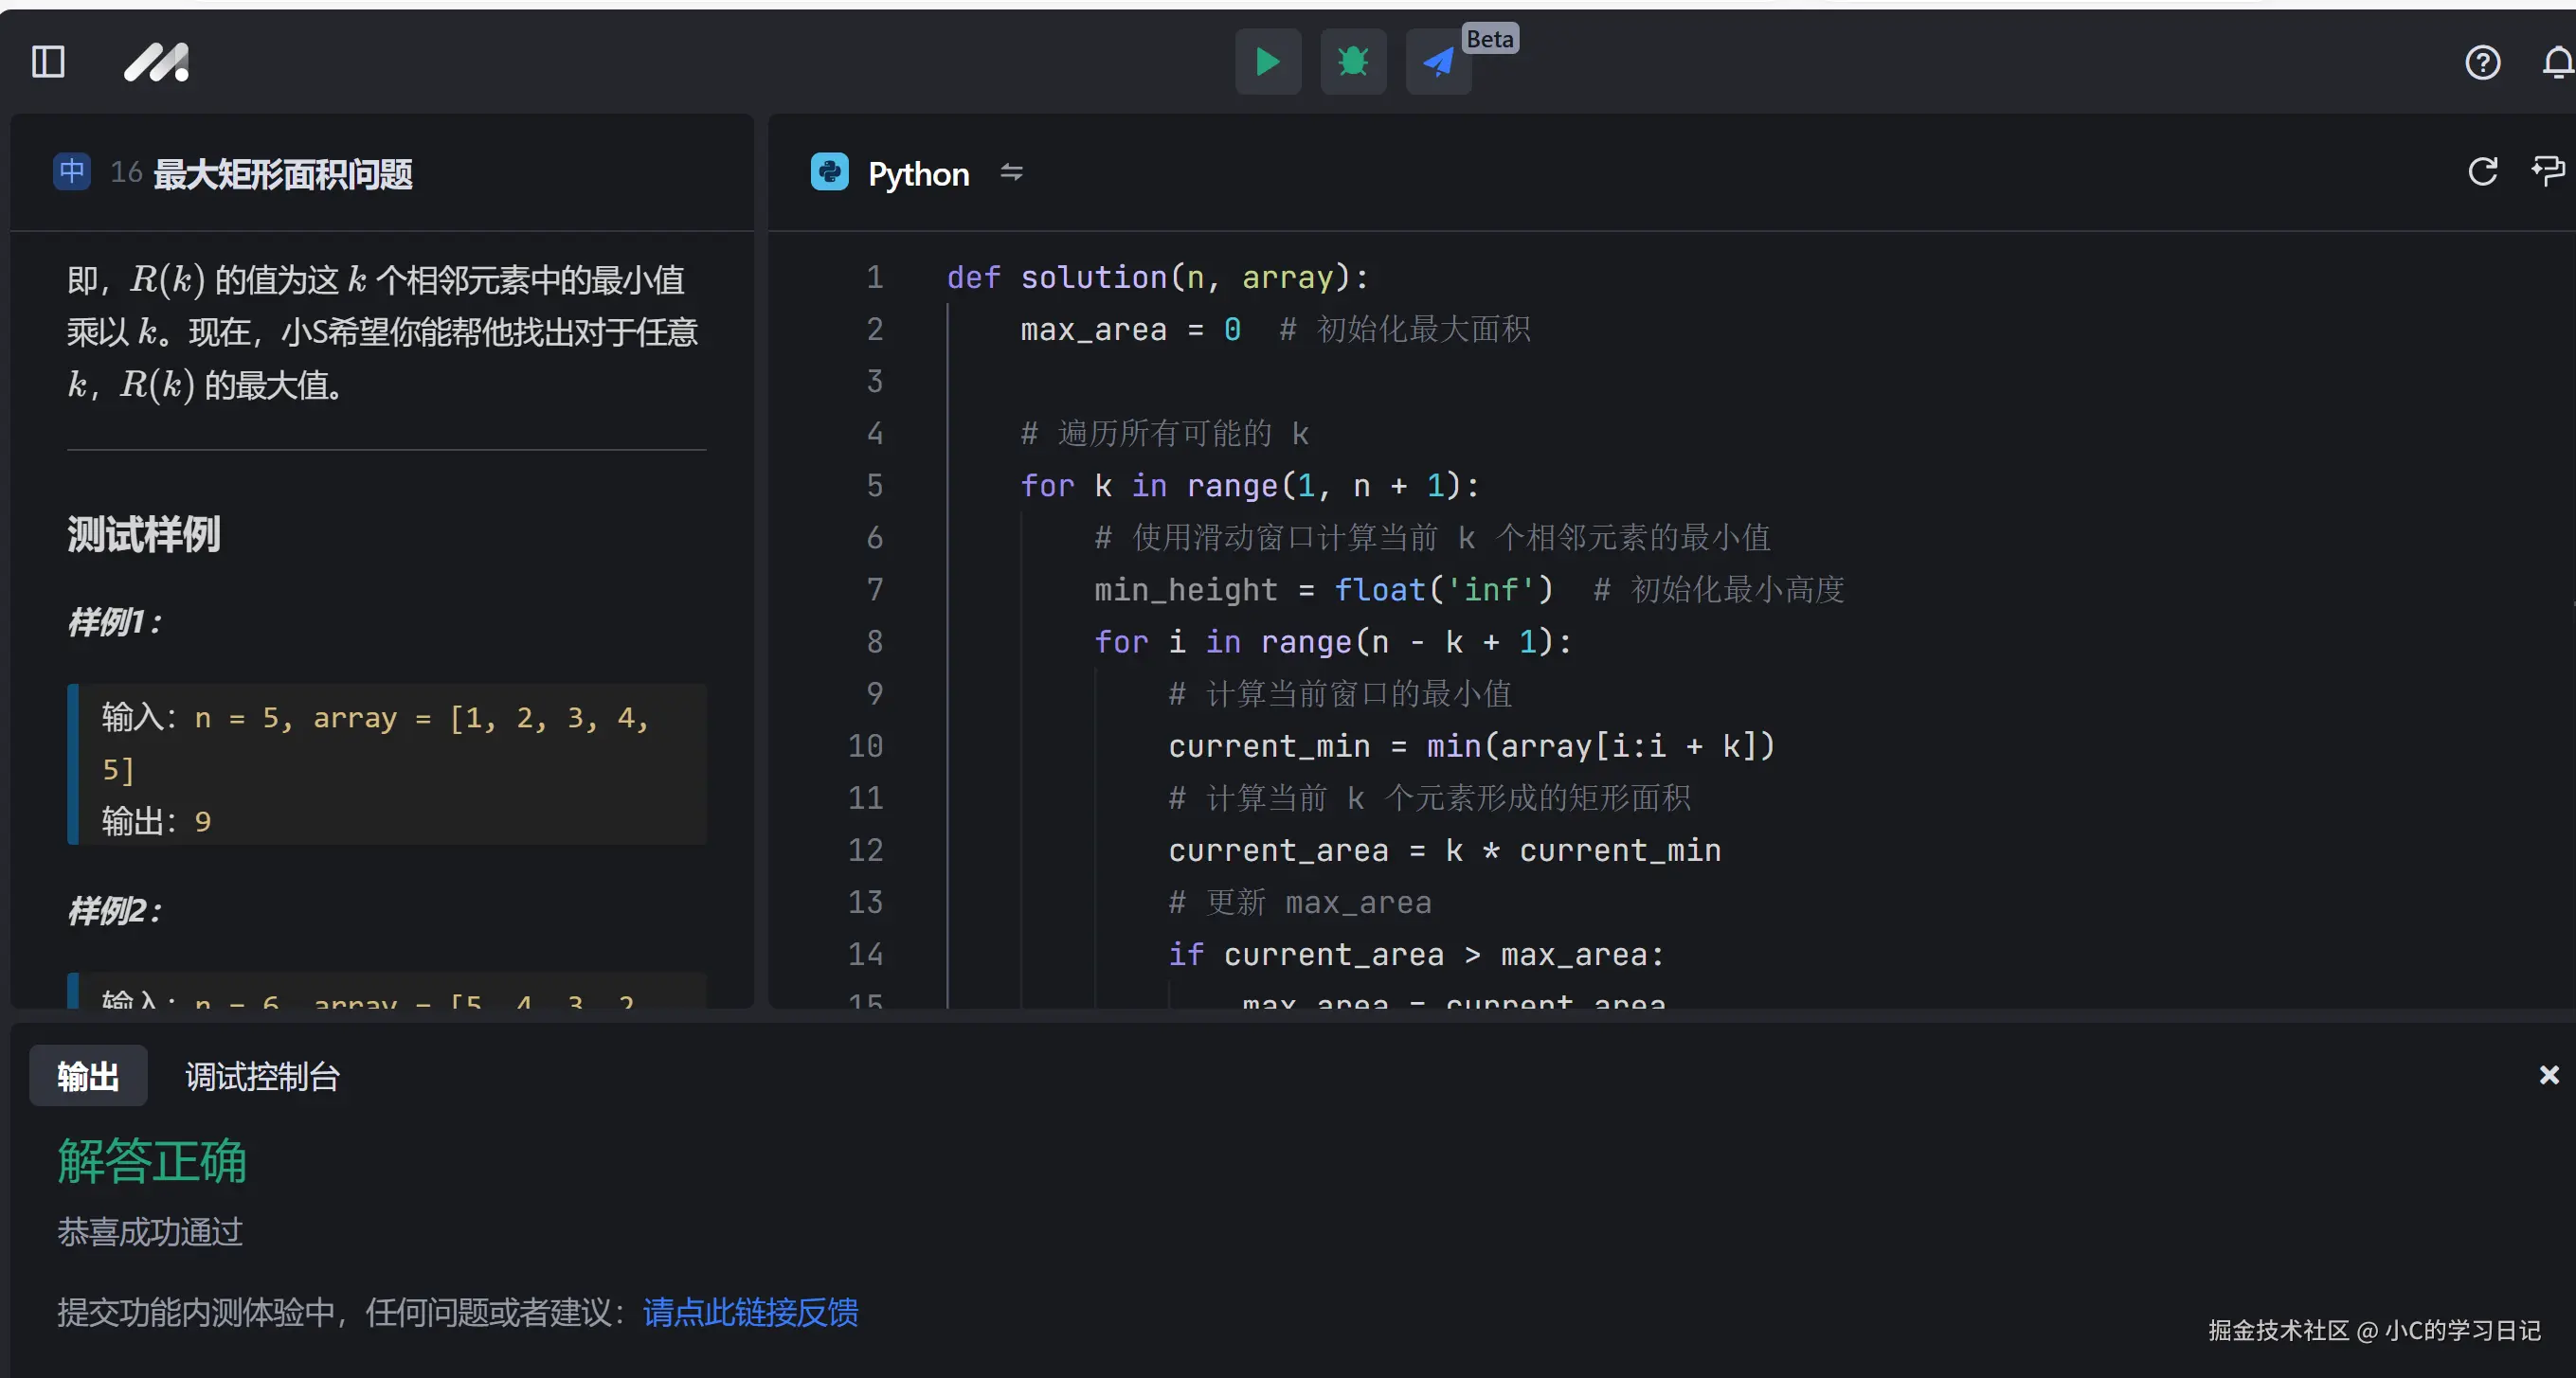Click the problem title 最大矩形面积问题
Image resolution: width=2576 pixels, height=1378 pixels.
pyautogui.click(x=282, y=174)
